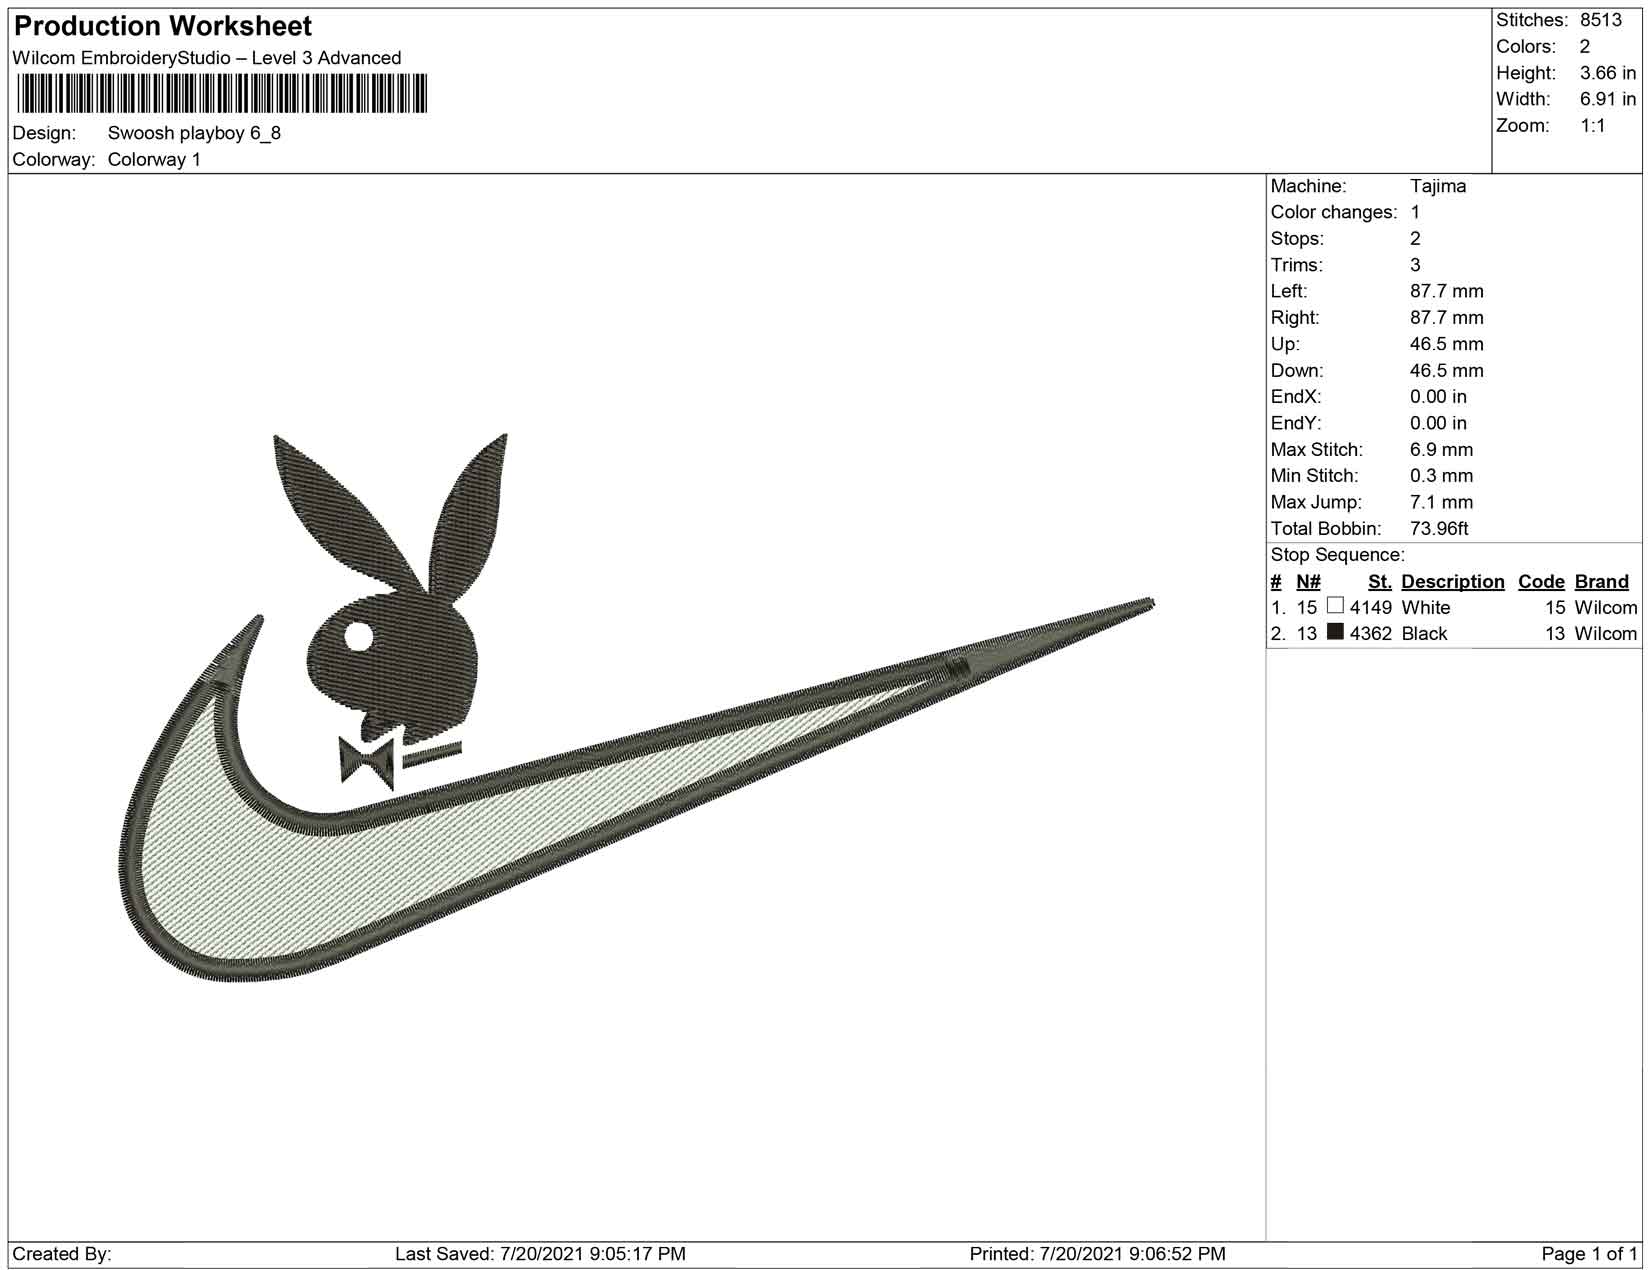Image resolution: width=1650 pixels, height=1270 pixels.
Task: Click the "Wilcom" brand in the Black row
Action: pos(1606,634)
